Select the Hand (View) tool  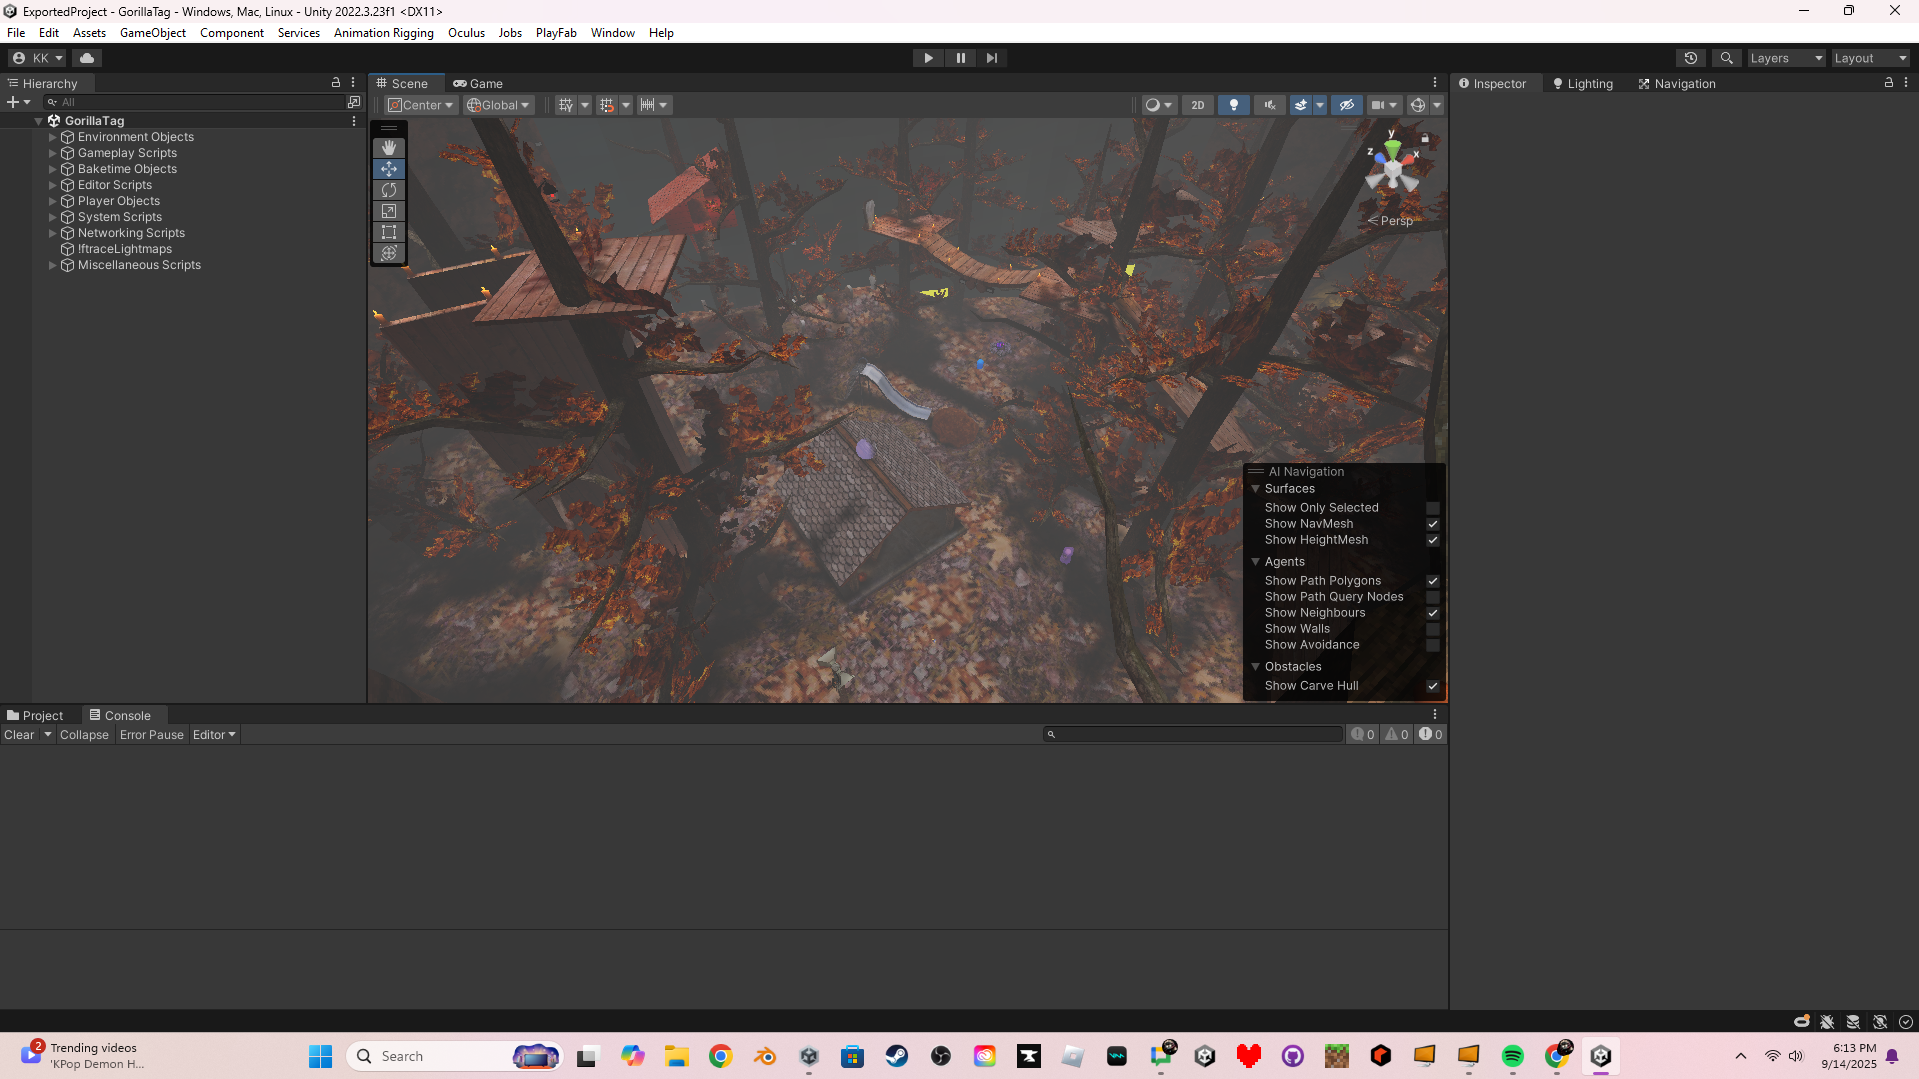389,148
